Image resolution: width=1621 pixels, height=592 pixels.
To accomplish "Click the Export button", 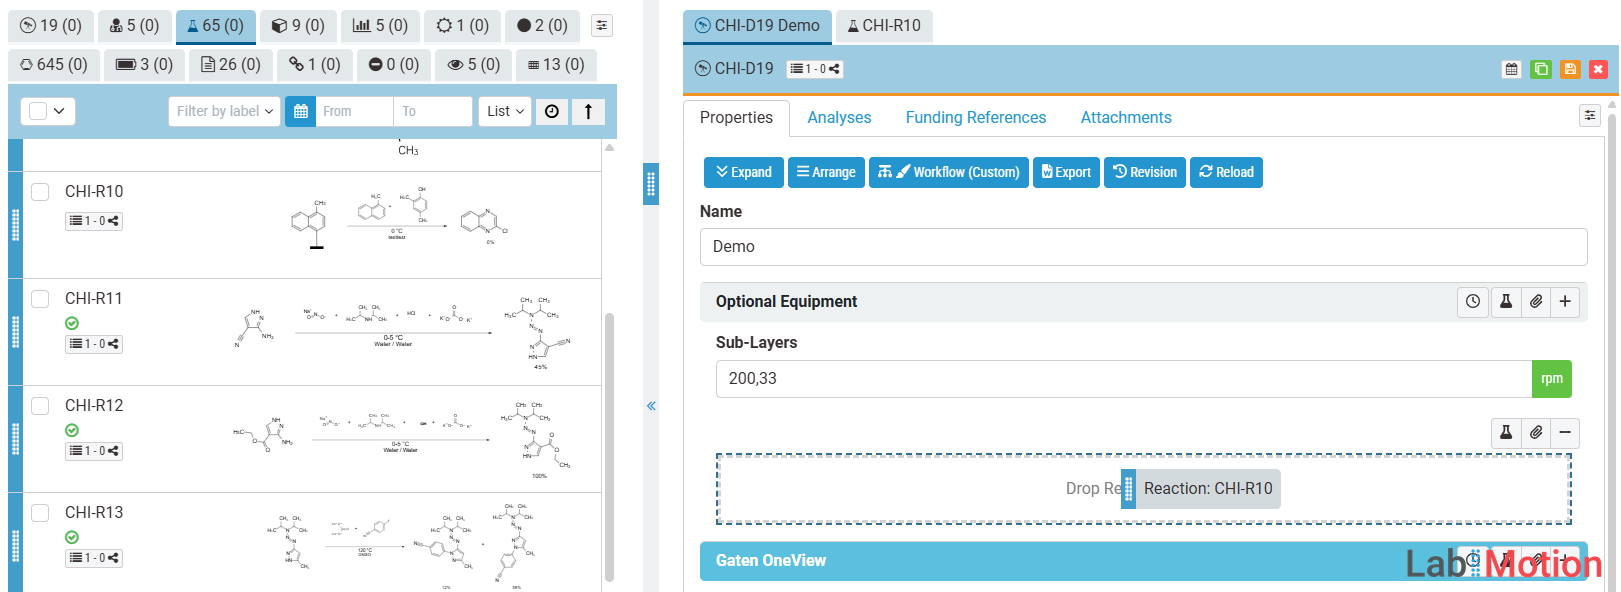I will pos(1066,172).
